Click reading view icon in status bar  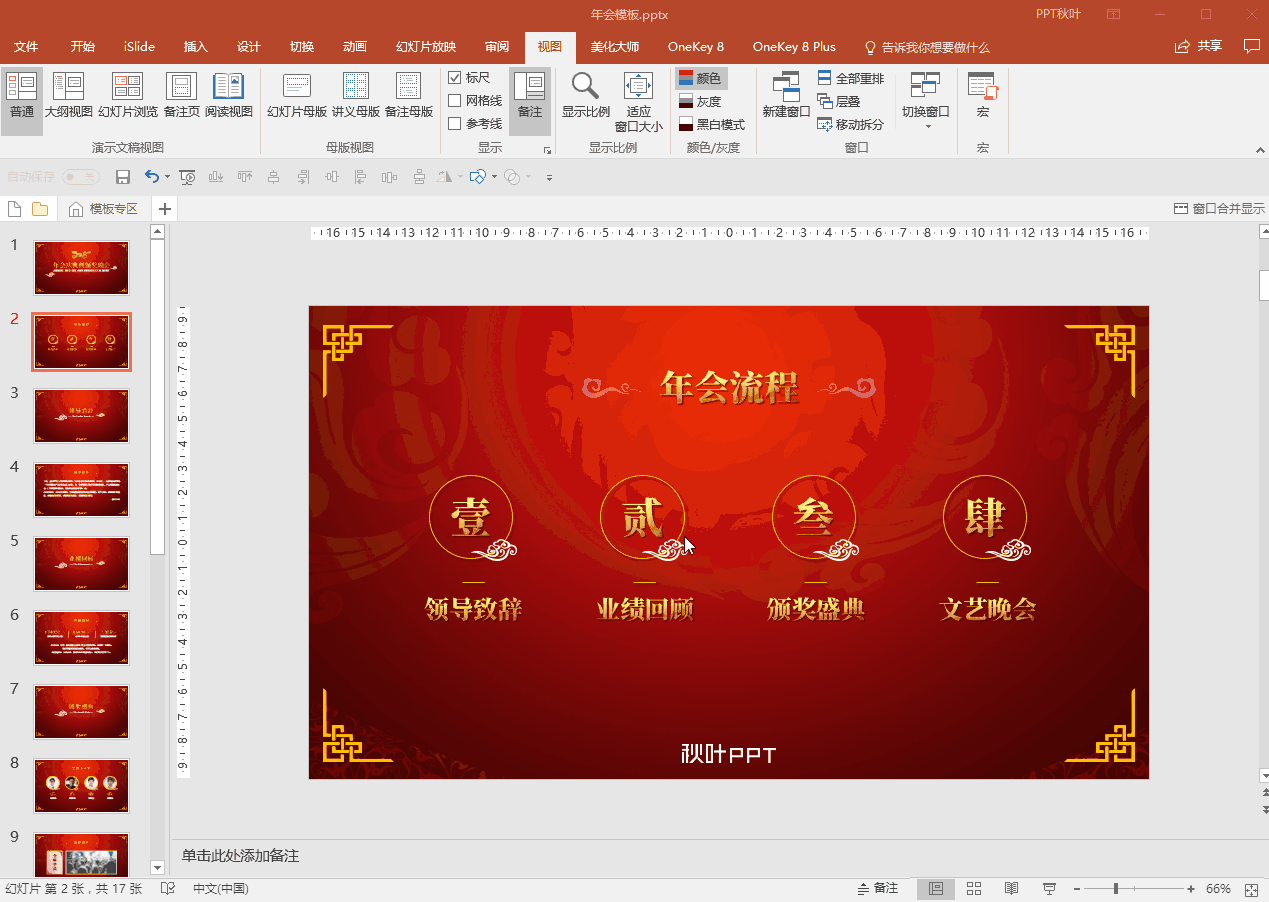click(1012, 888)
